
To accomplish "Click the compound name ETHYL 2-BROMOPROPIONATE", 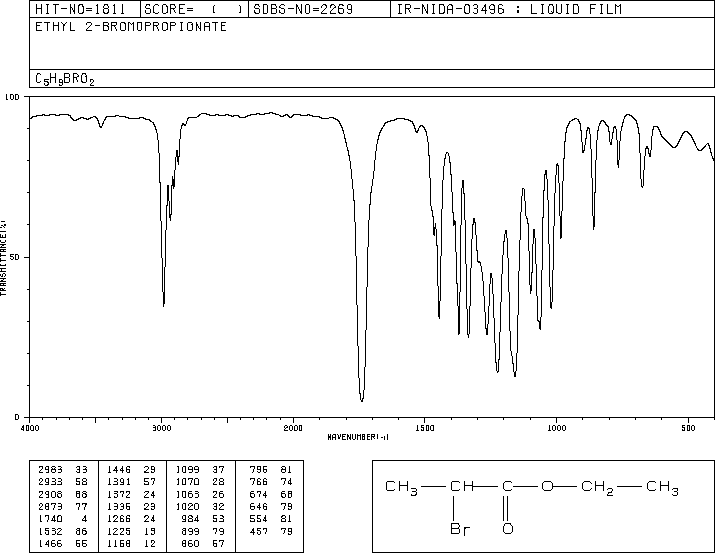I will tap(131, 27).
